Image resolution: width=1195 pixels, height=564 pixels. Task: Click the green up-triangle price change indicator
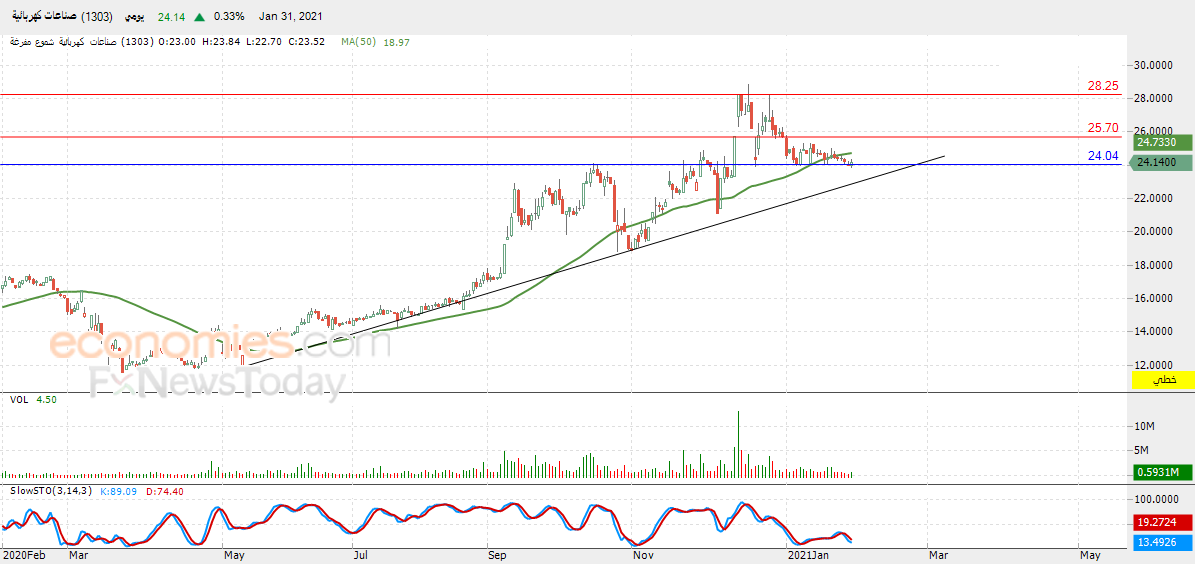(x=199, y=17)
